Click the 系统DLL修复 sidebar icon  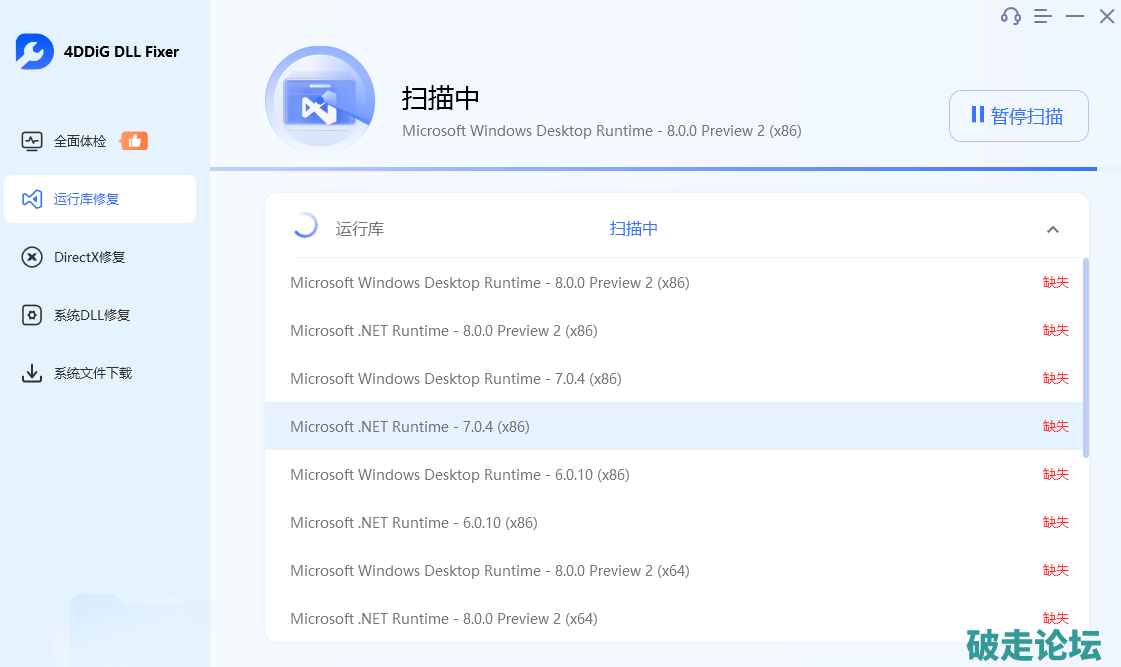(32, 315)
